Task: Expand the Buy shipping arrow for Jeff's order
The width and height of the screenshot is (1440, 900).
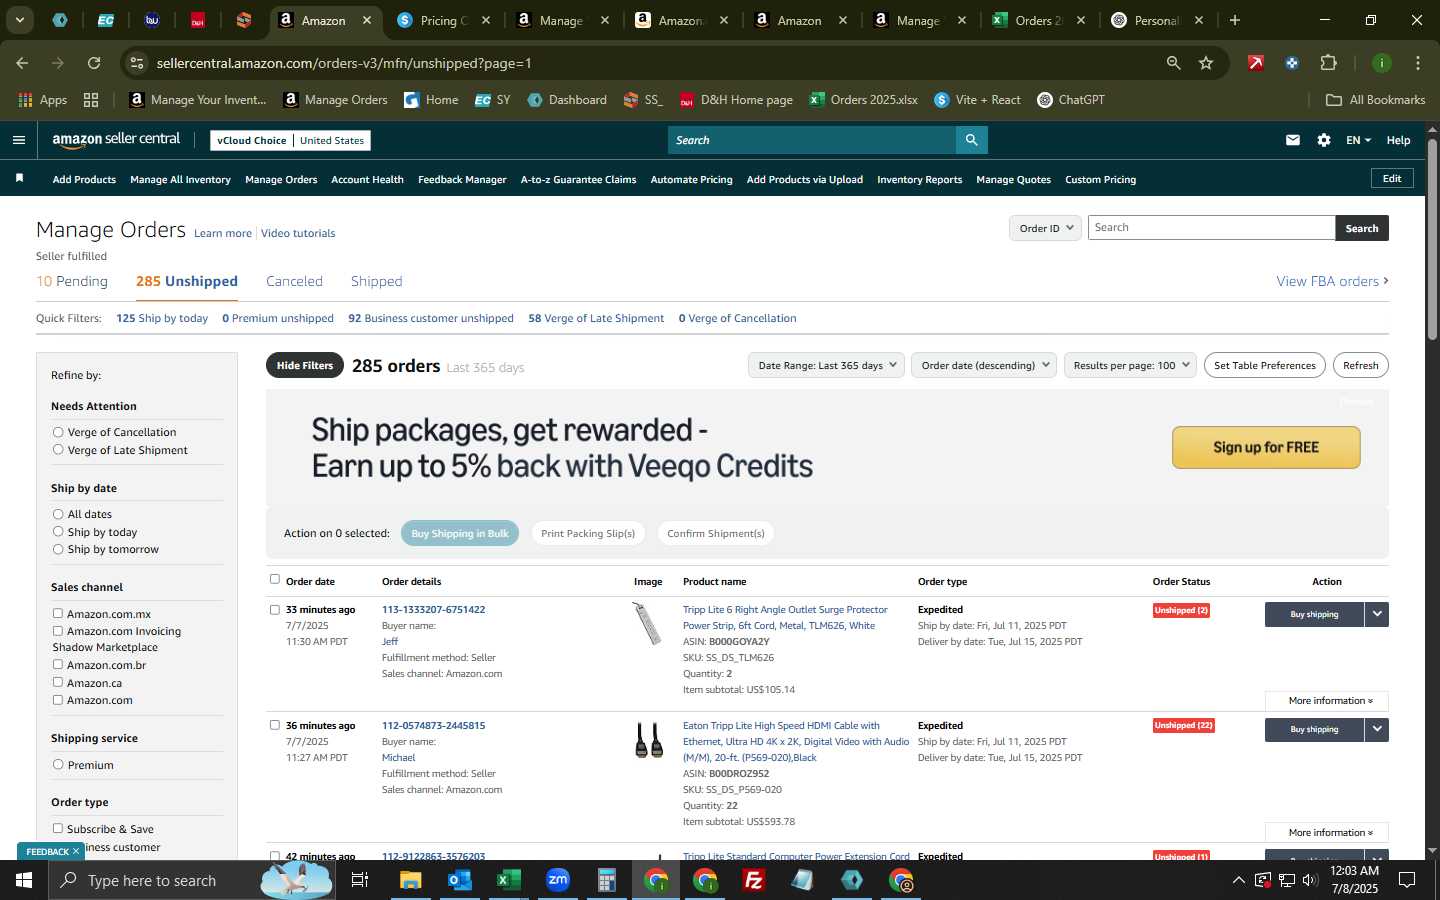Action: point(1377,614)
